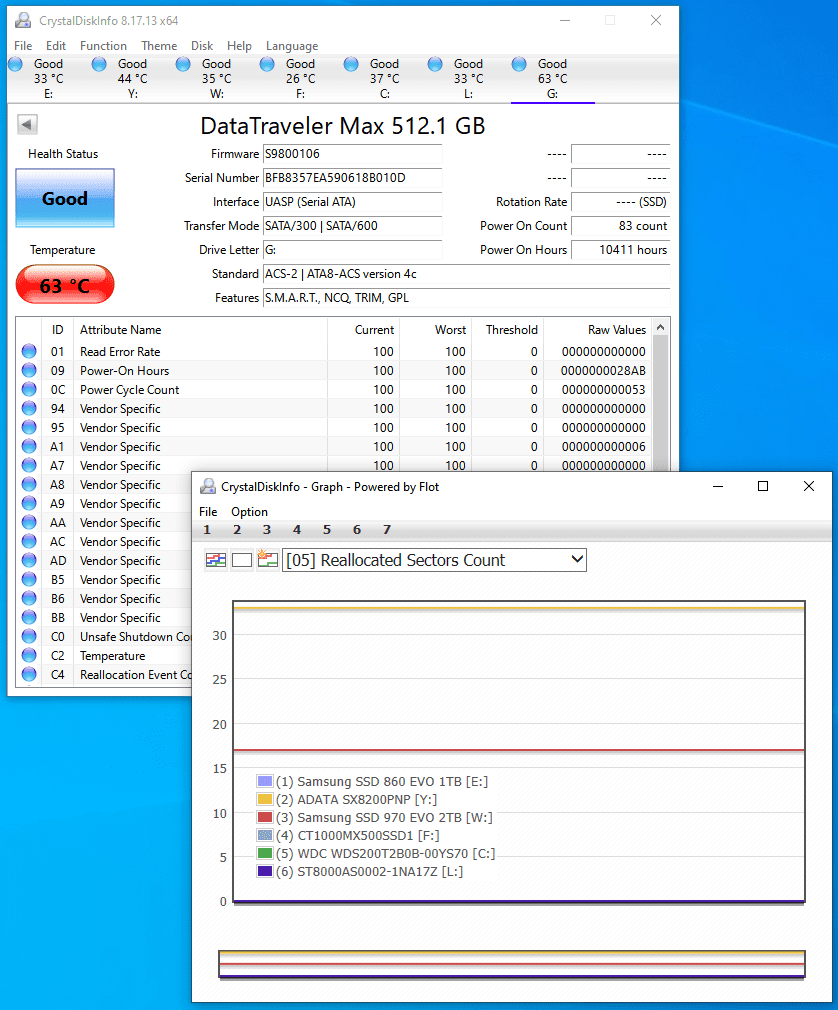Click the WDC WDS200T2B0B green legend swatch
Screen dimensions: 838x1010
(265, 853)
